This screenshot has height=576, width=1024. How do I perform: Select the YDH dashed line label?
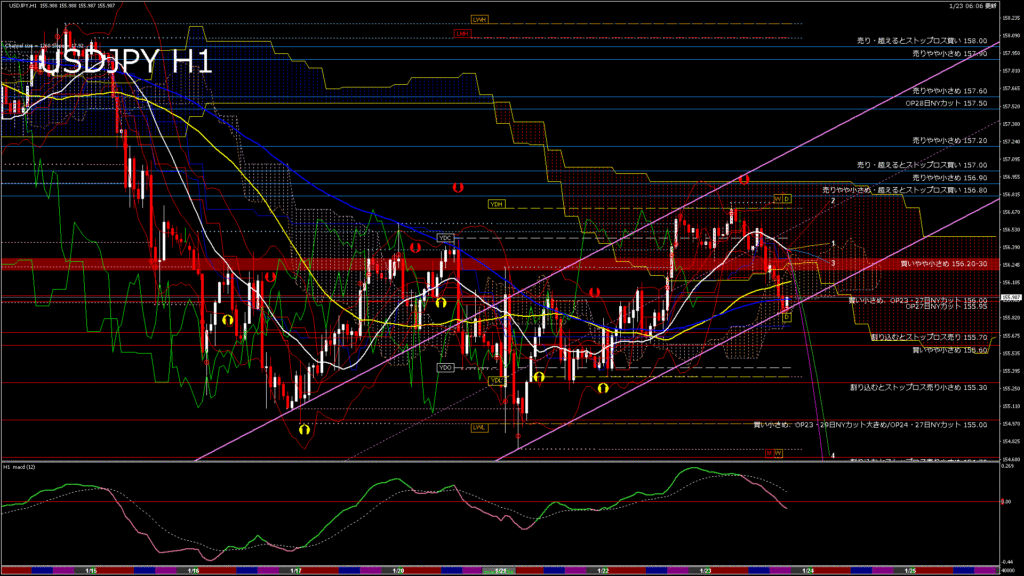(x=496, y=204)
